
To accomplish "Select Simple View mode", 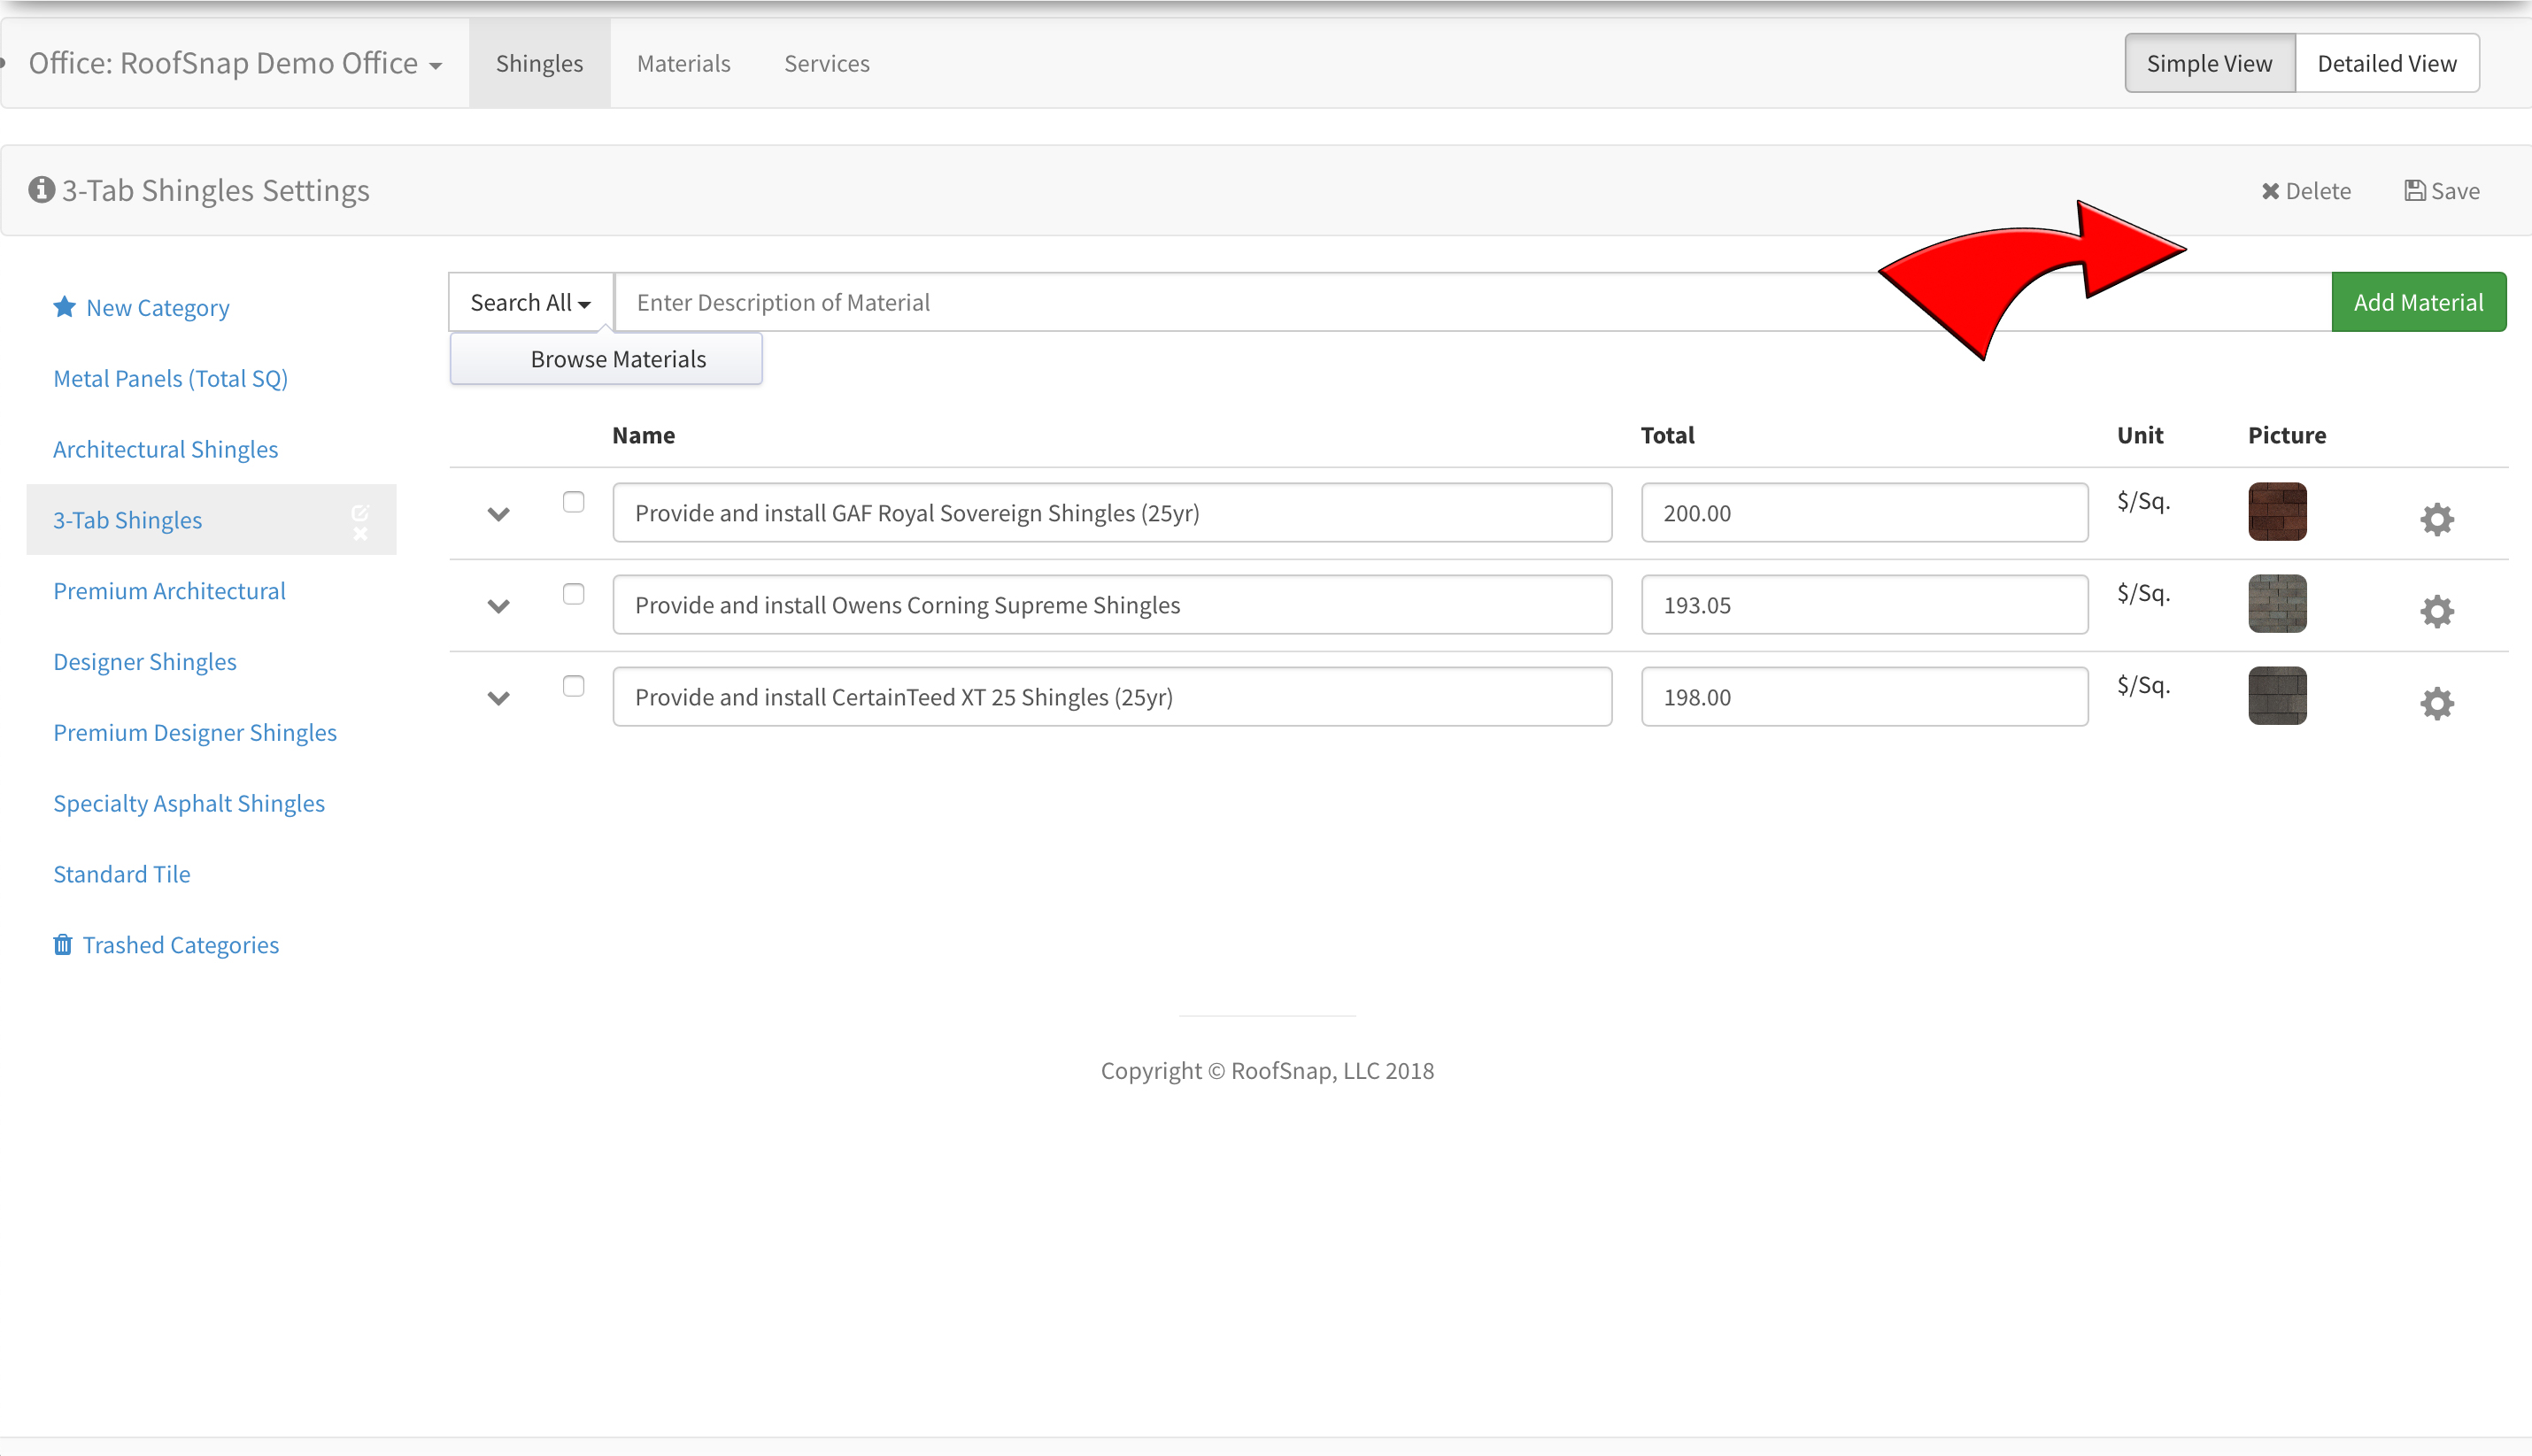I will [2210, 63].
